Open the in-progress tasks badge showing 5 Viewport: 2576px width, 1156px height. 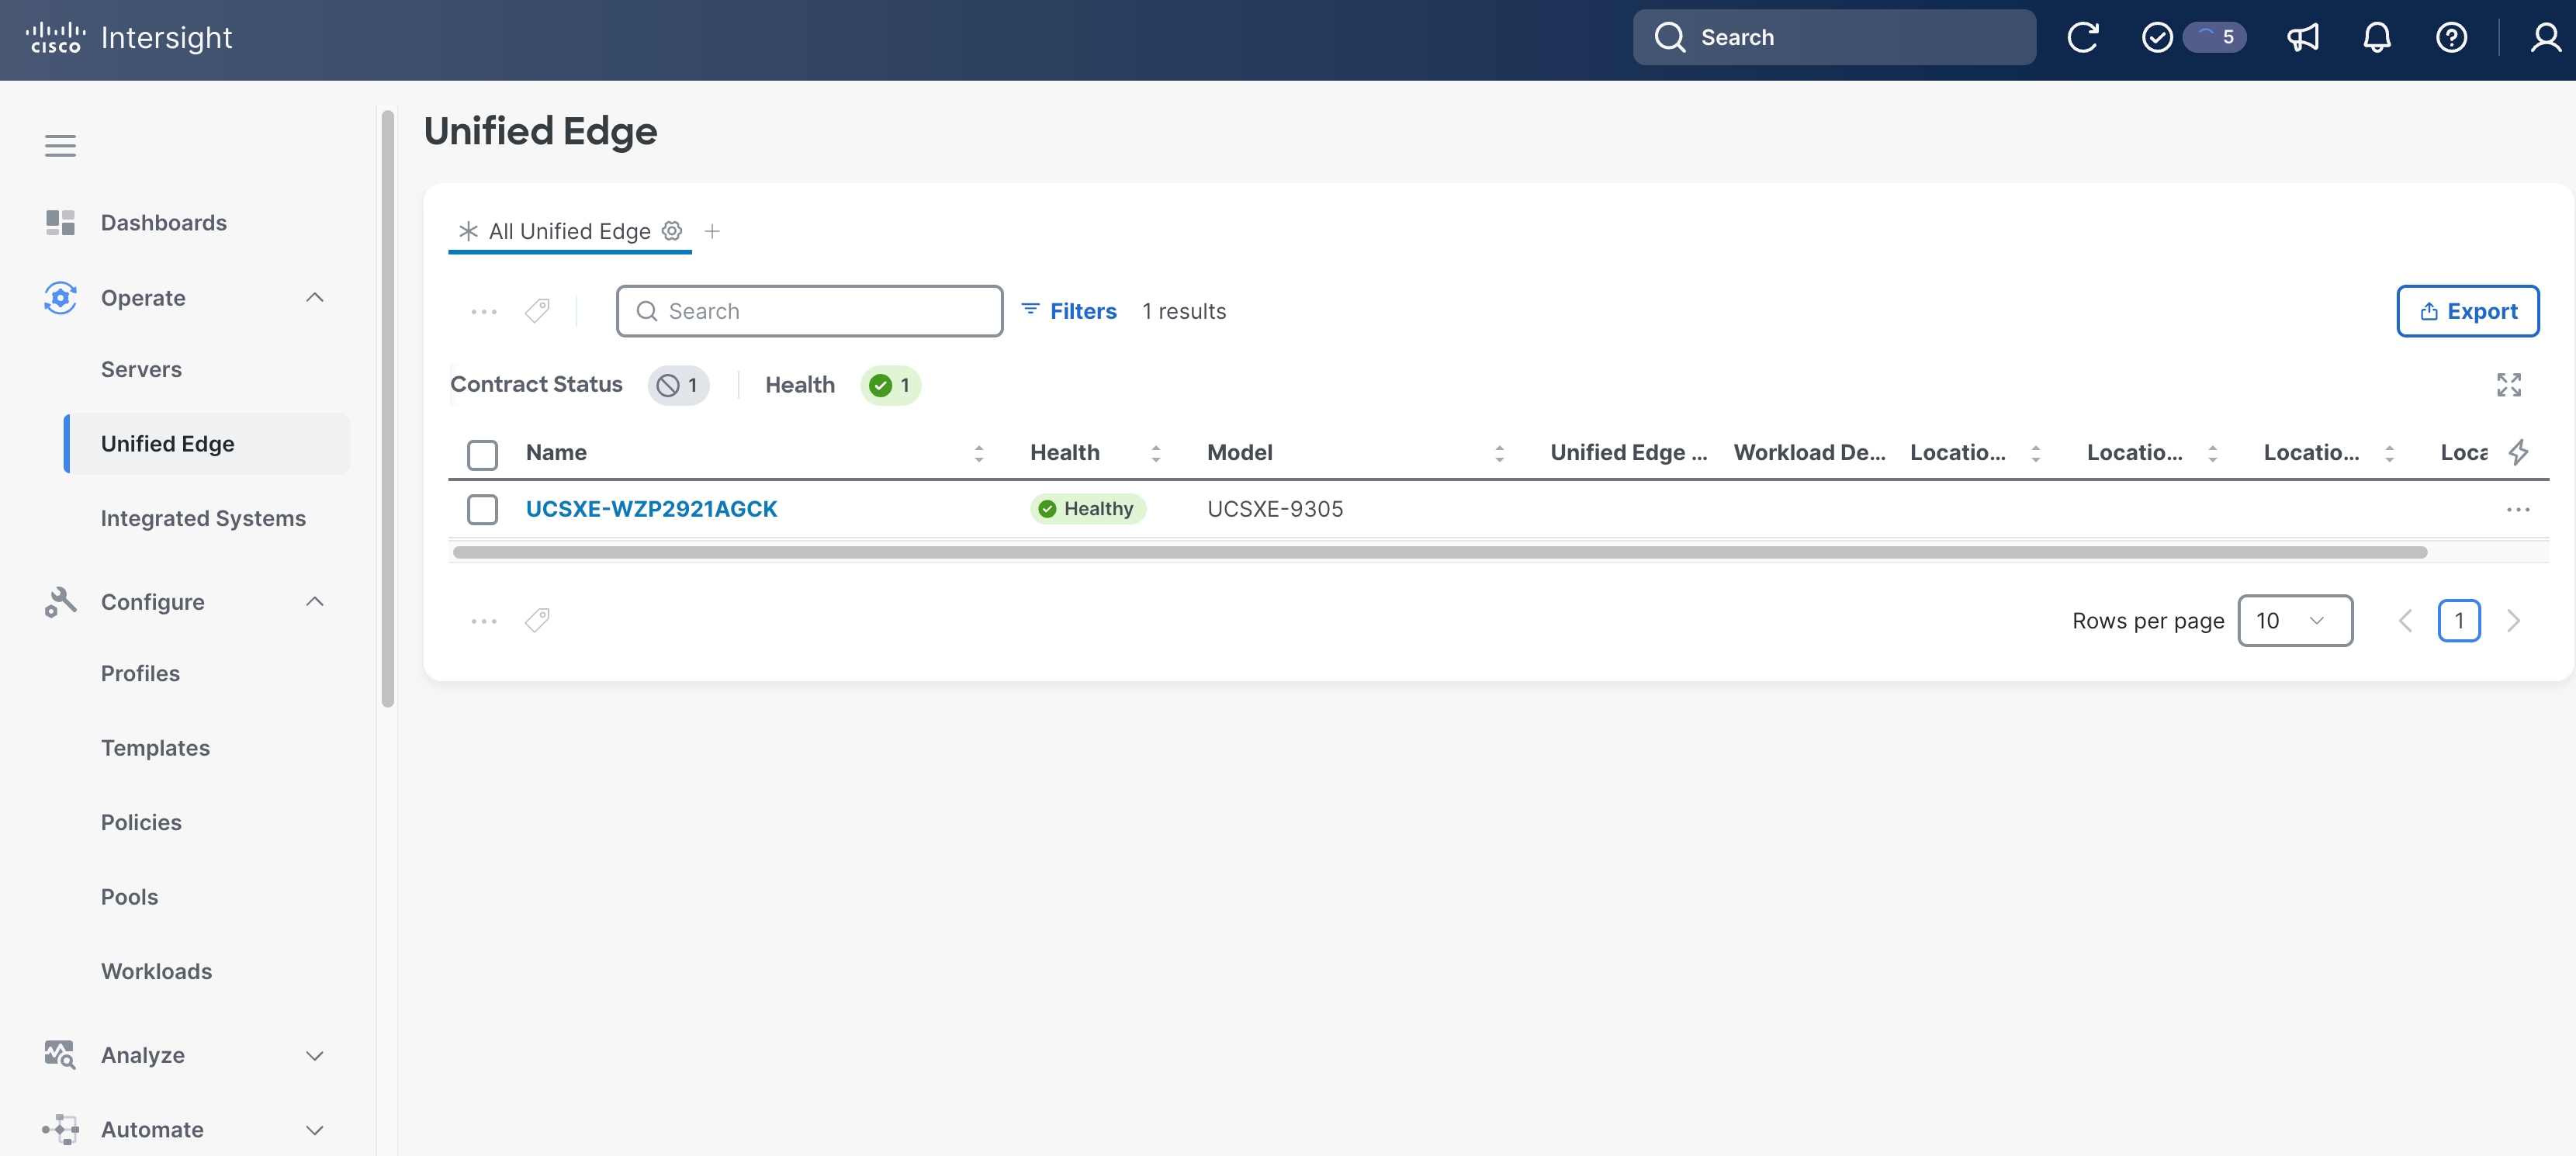pyautogui.click(x=2215, y=38)
